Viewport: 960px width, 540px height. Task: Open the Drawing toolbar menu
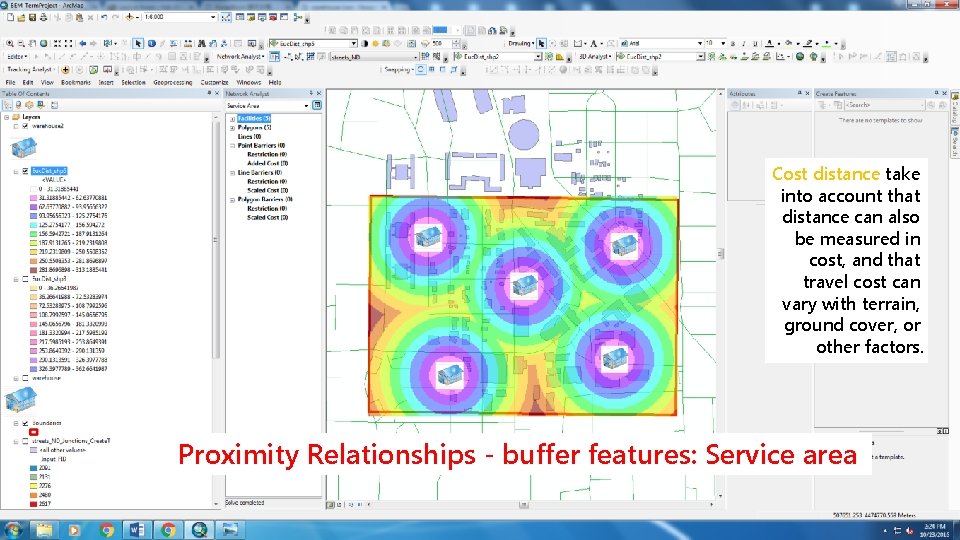[521, 43]
